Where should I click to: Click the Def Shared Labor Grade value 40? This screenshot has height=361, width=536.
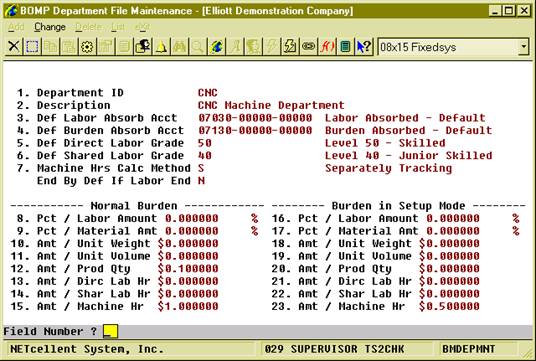(x=205, y=156)
